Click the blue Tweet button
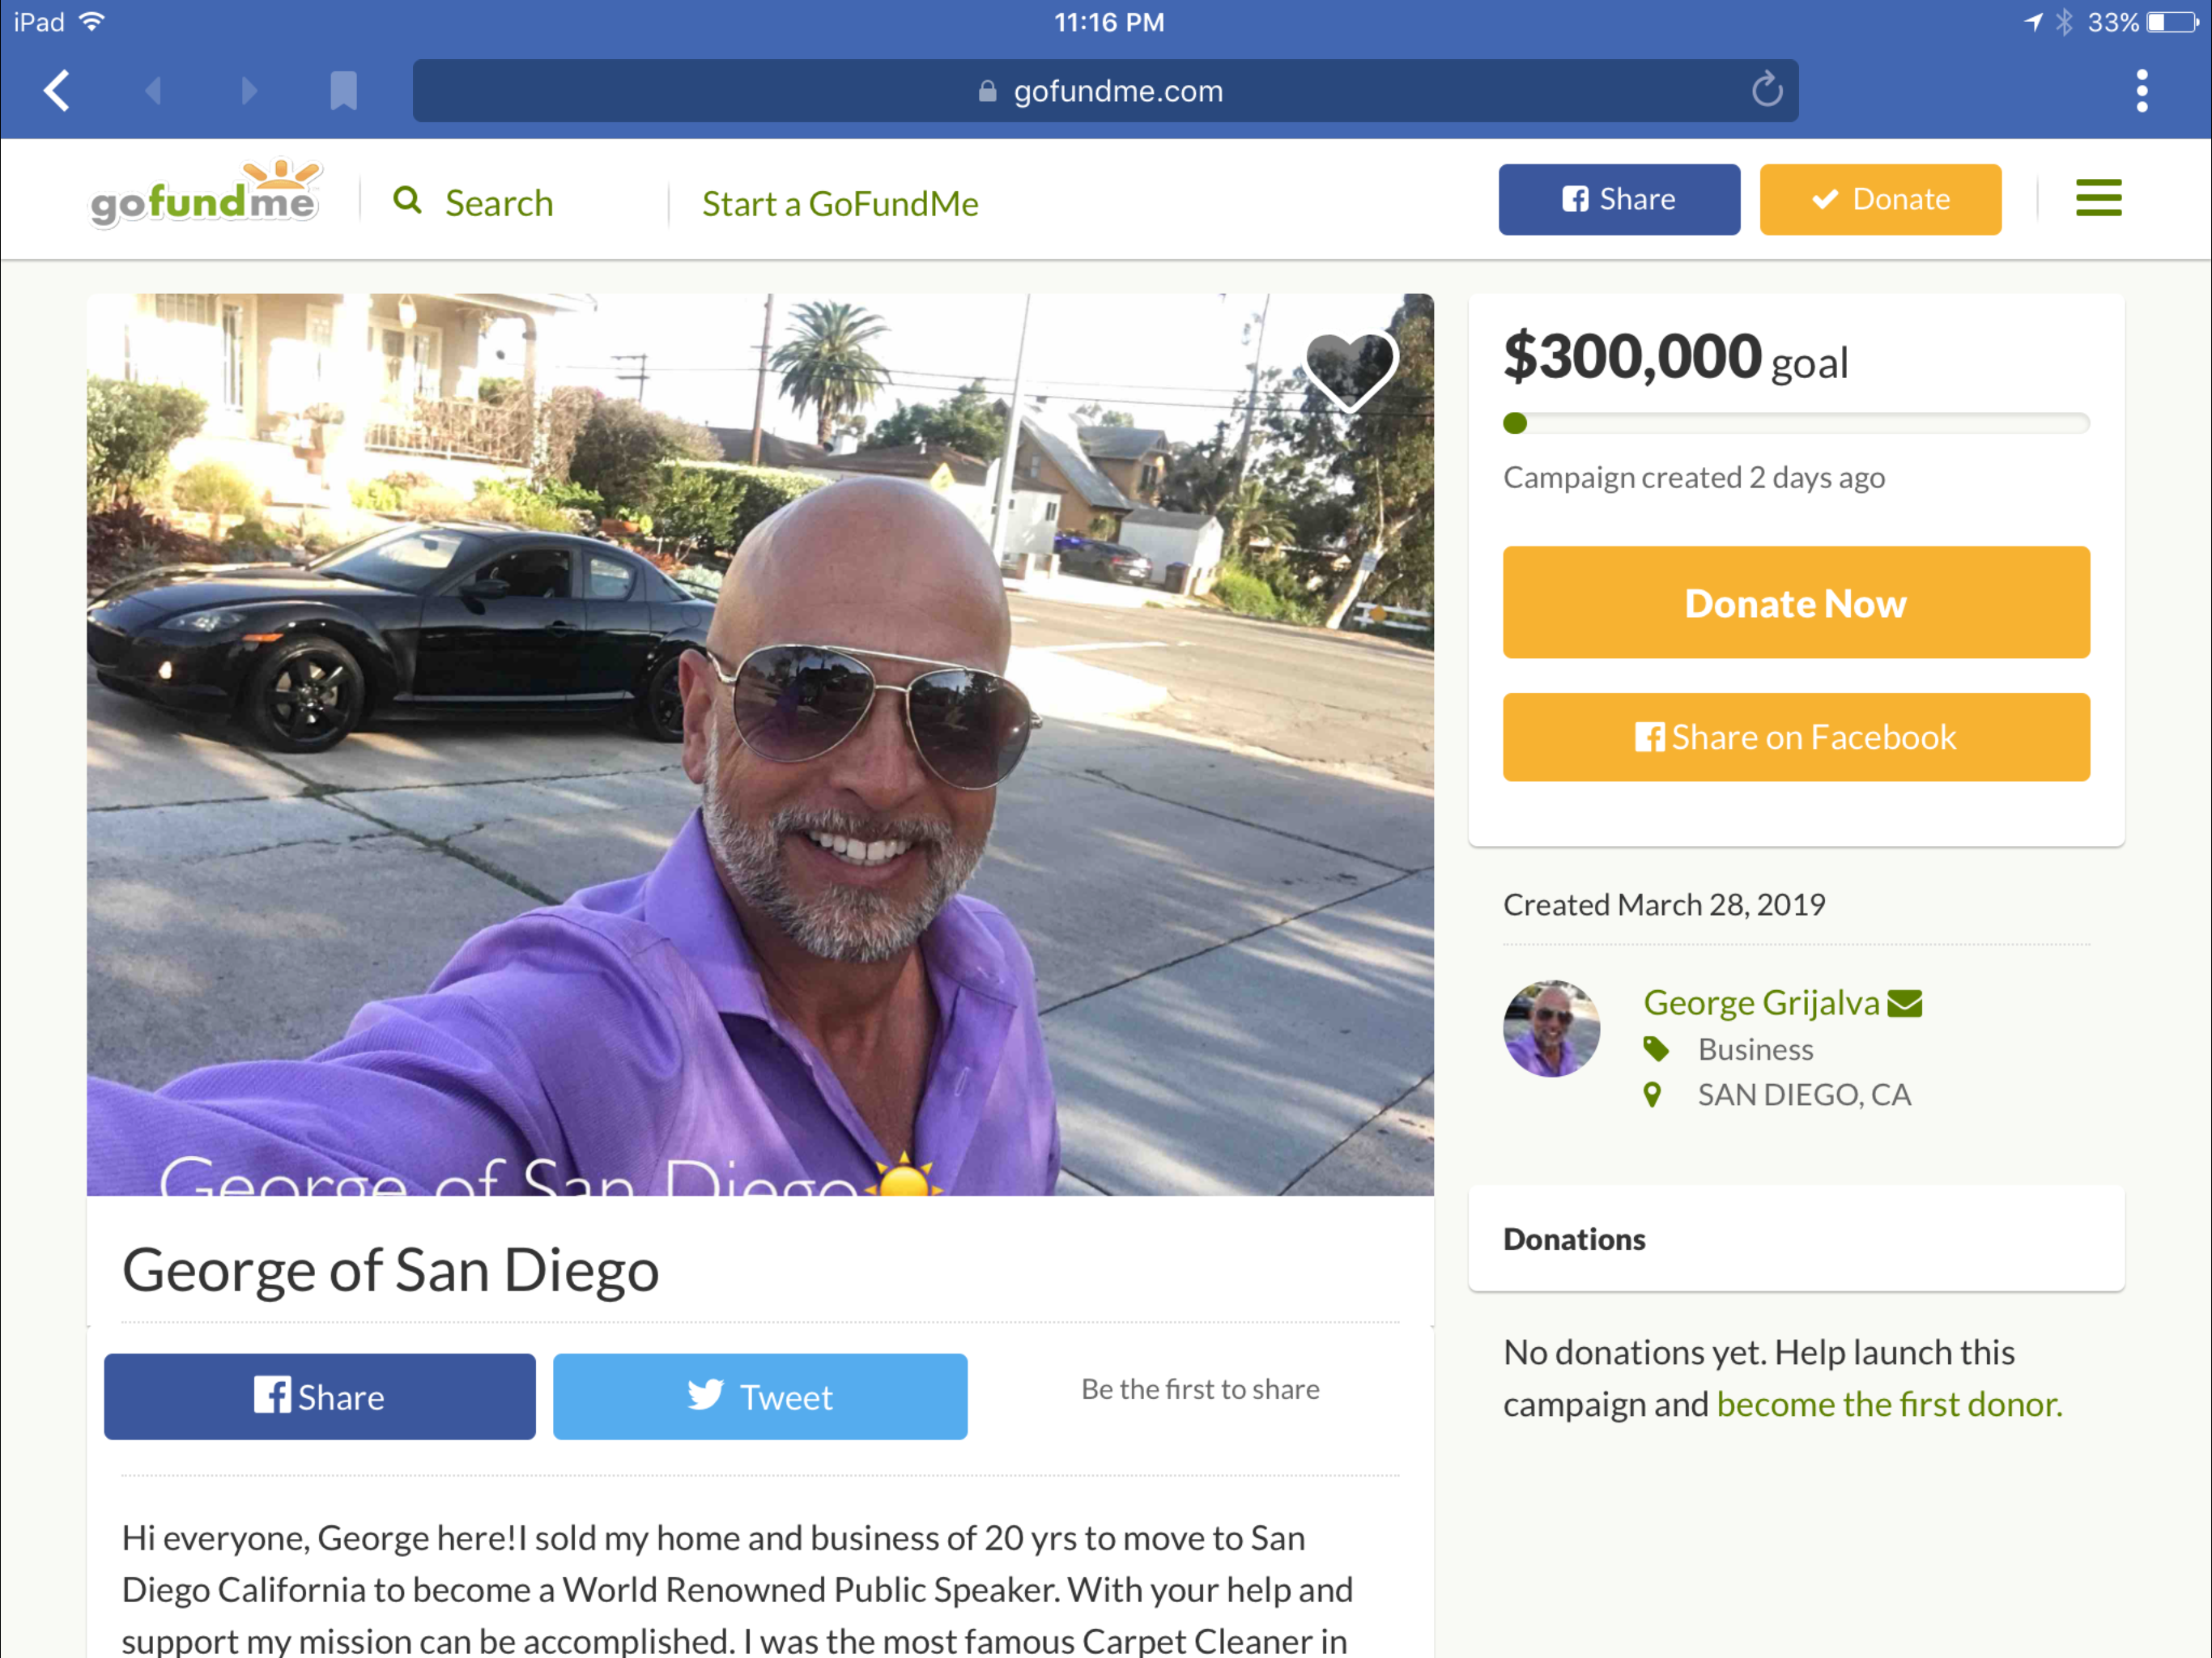This screenshot has height=1658, width=2212. coord(760,1396)
